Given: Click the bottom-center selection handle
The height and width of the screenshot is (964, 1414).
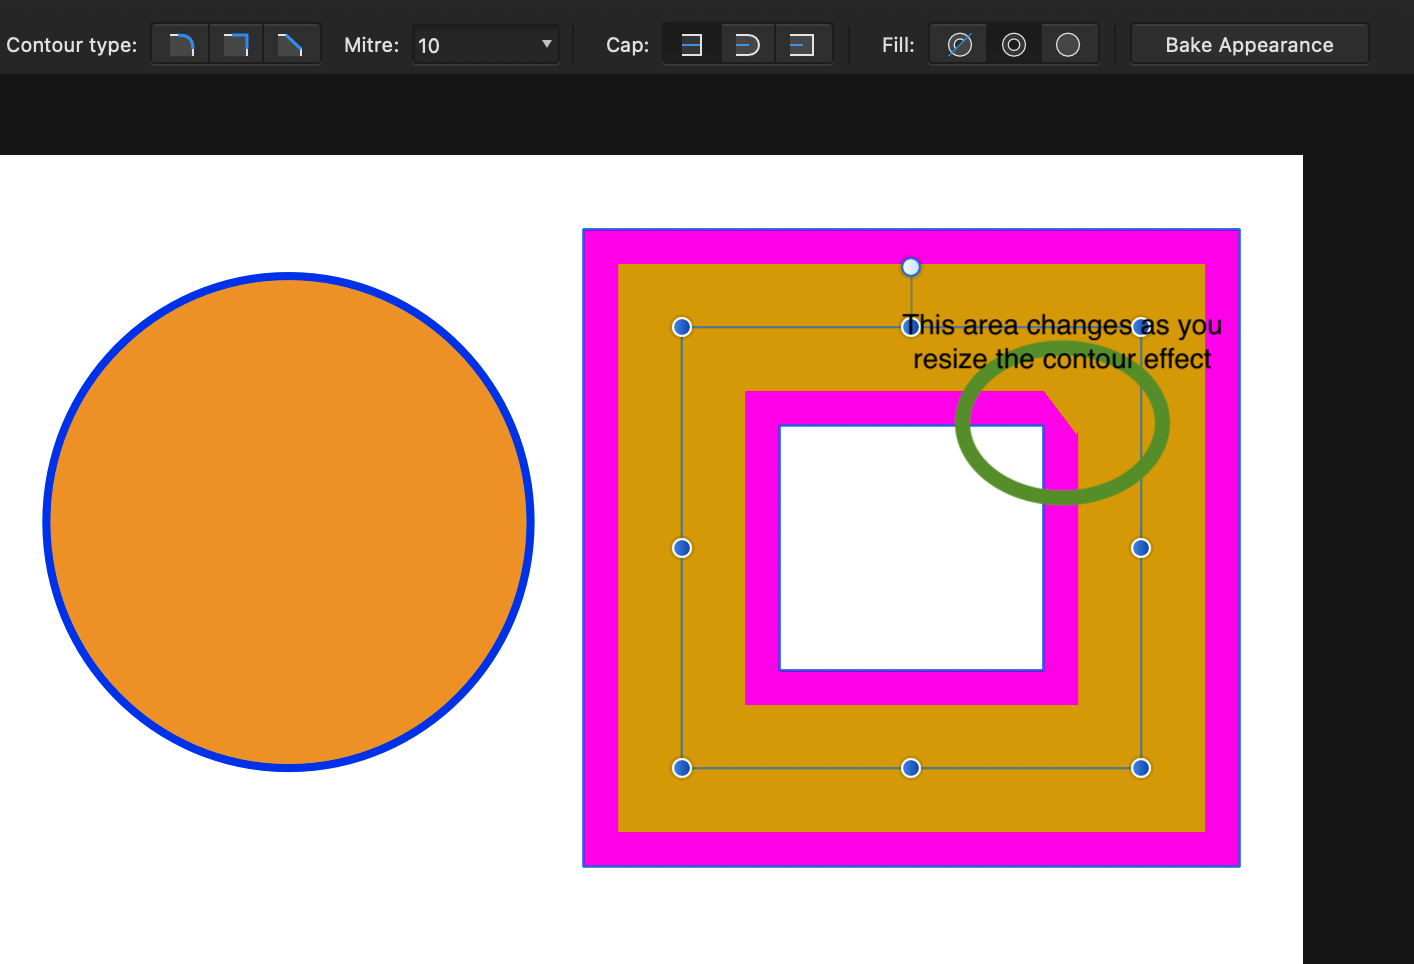Looking at the screenshot, I should coord(911,768).
